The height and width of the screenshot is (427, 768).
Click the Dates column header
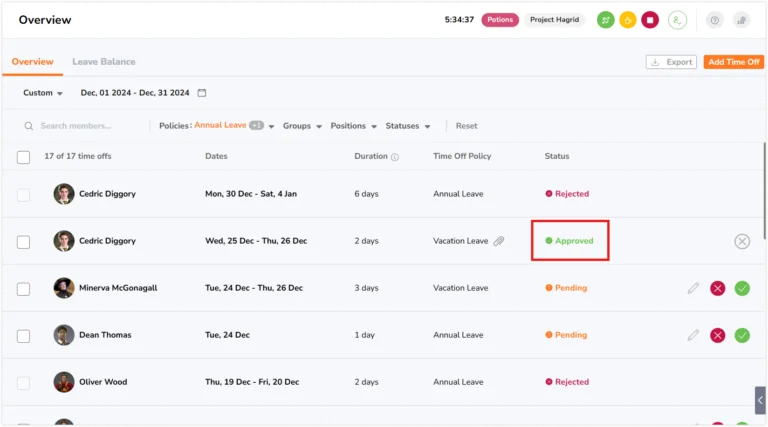216,156
